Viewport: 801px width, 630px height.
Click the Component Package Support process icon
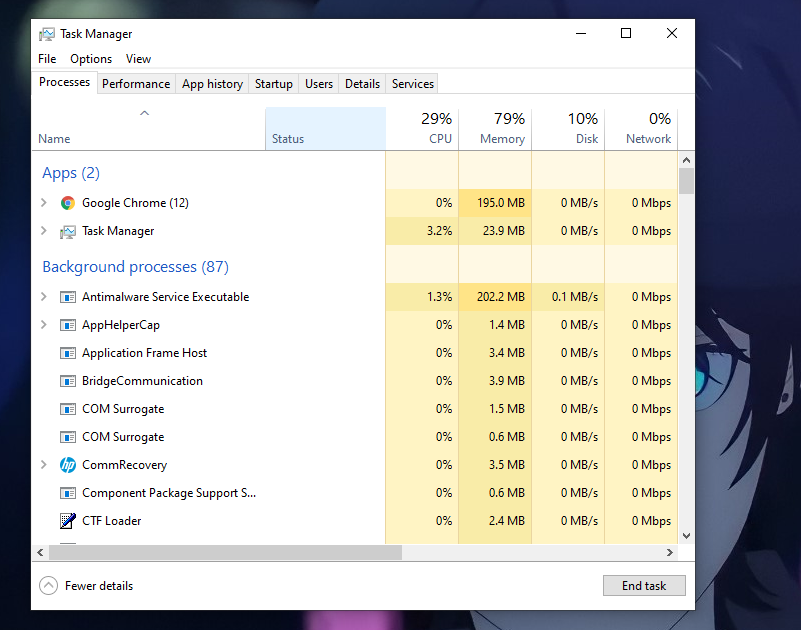[67, 493]
